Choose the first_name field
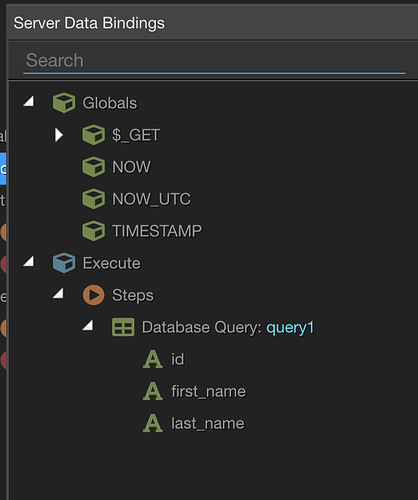The width and height of the screenshot is (418, 500). click(x=208, y=391)
